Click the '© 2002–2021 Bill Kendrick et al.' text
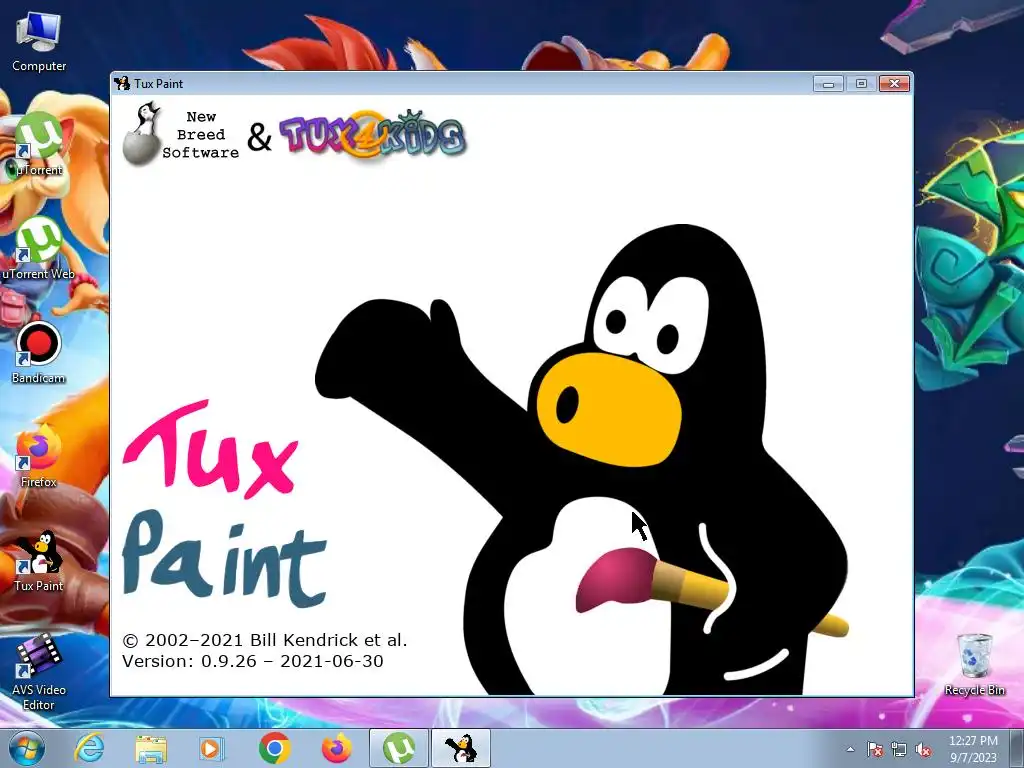Image resolution: width=1024 pixels, height=768 pixels. 264,640
